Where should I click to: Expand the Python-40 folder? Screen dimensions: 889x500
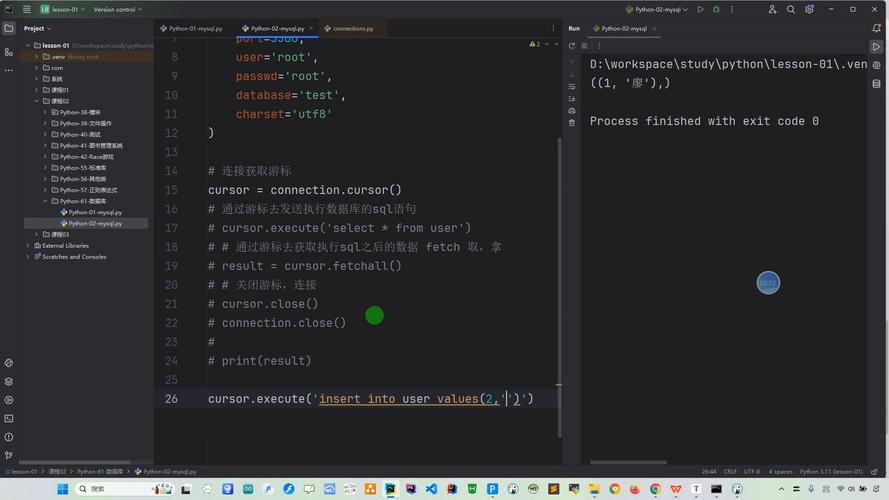(x=46, y=134)
